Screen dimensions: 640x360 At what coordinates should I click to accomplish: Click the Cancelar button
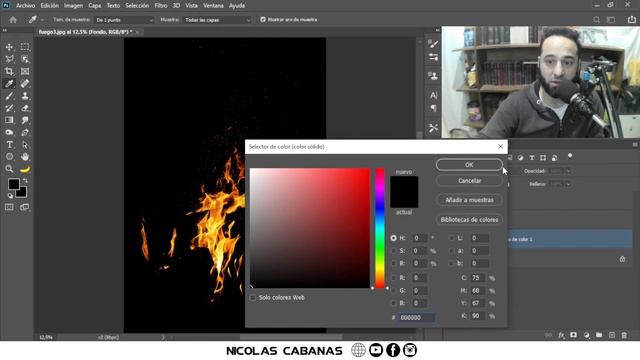click(x=469, y=180)
